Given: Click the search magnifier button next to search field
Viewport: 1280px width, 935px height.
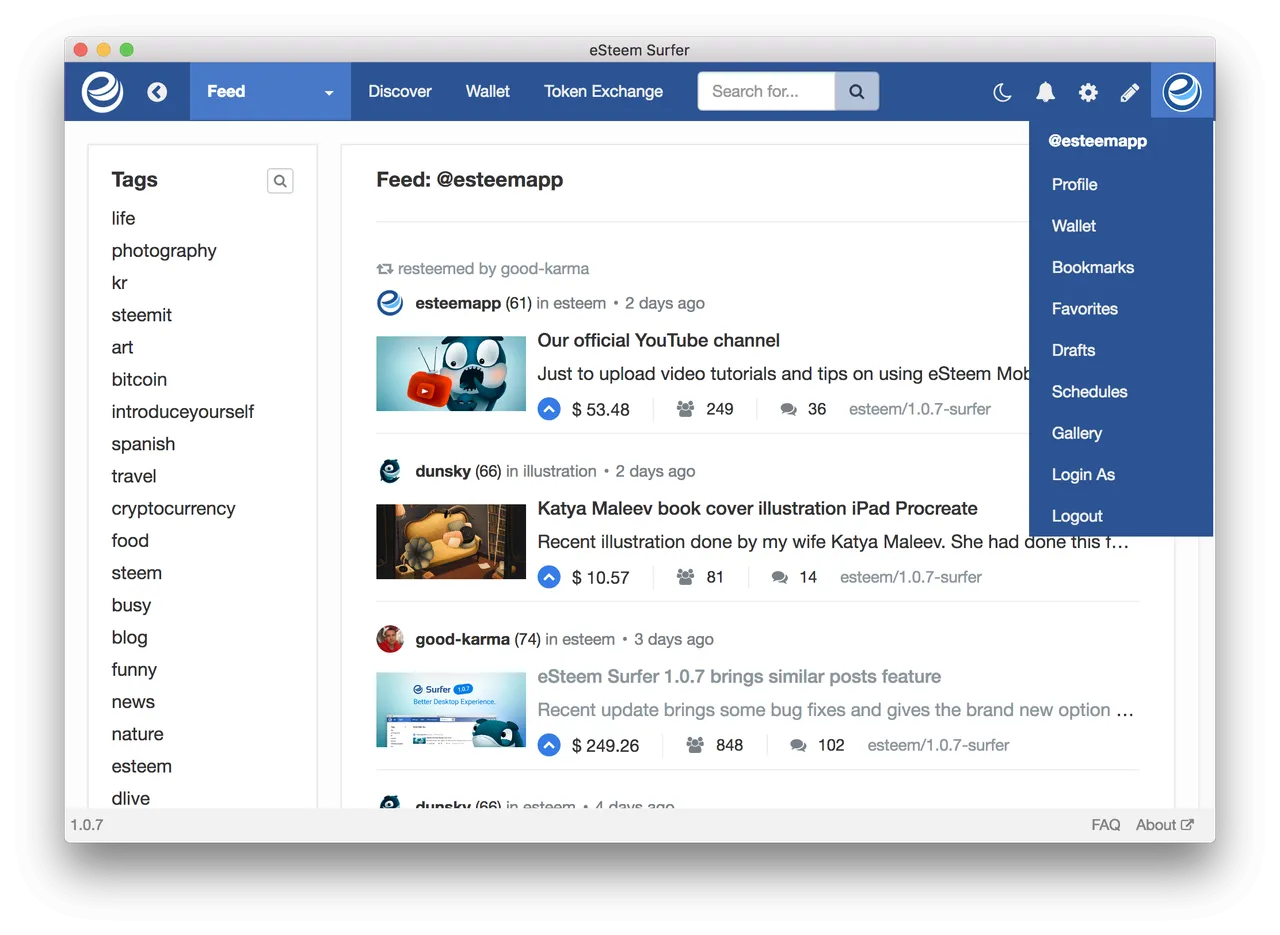Looking at the screenshot, I should pyautogui.click(x=857, y=91).
